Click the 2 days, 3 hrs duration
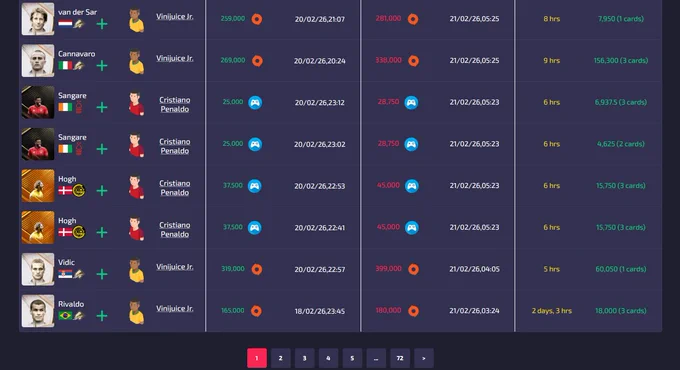This screenshot has width=680, height=370. [x=552, y=311]
